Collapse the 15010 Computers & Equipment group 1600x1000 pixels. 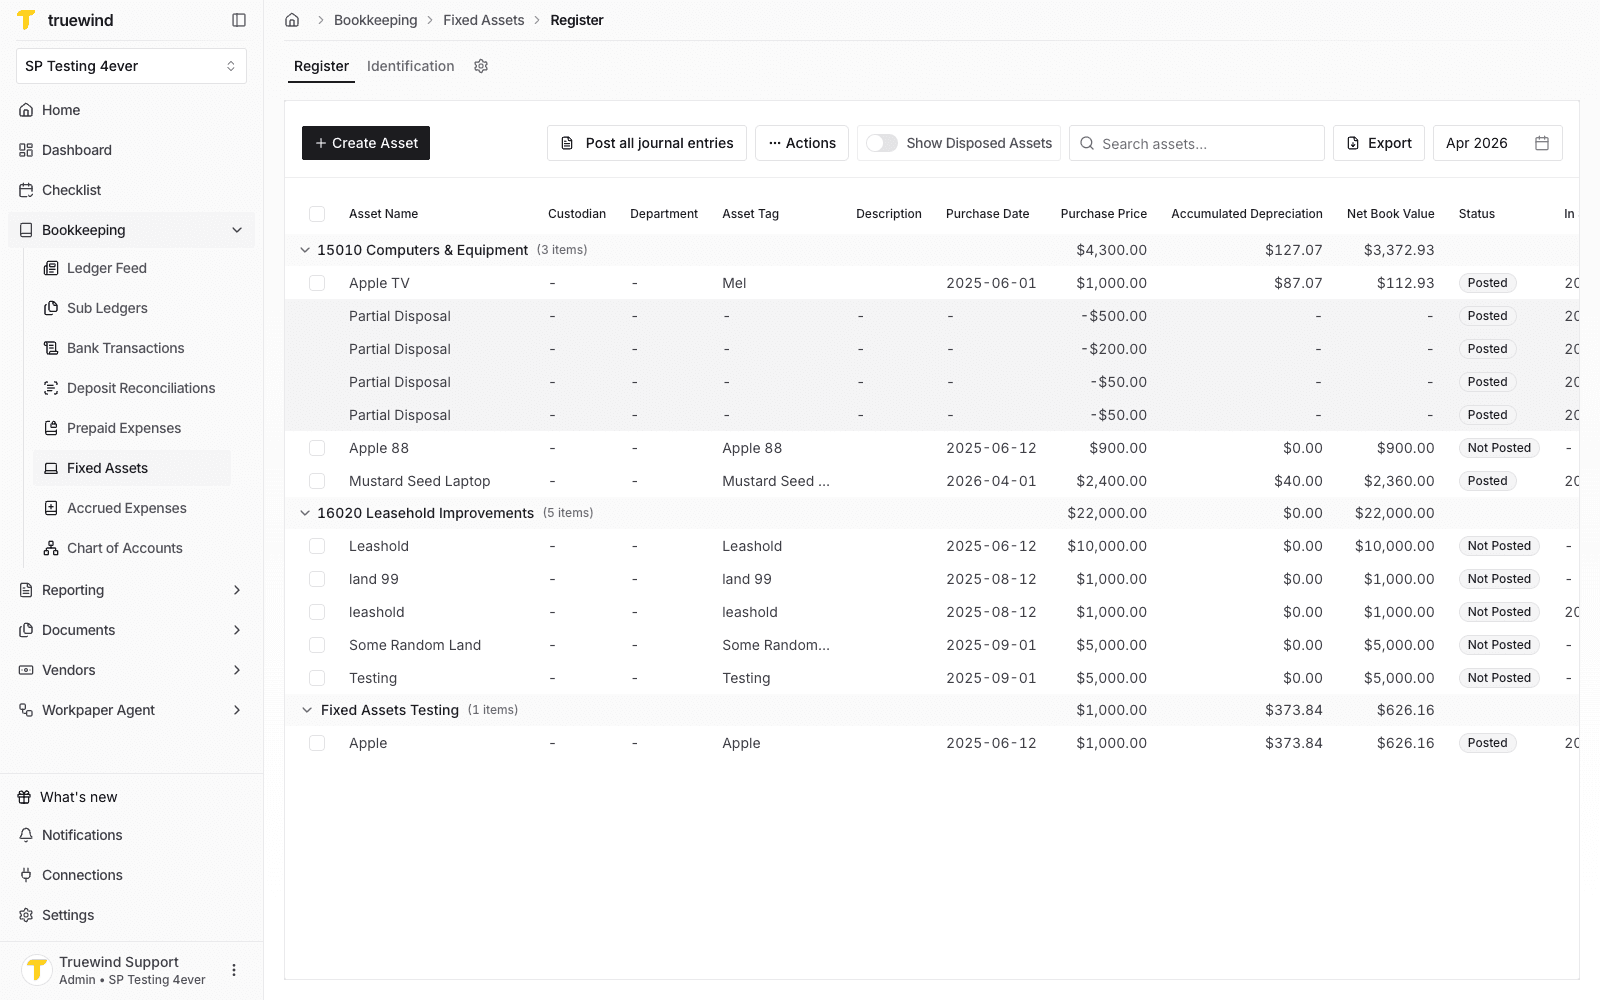(305, 250)
